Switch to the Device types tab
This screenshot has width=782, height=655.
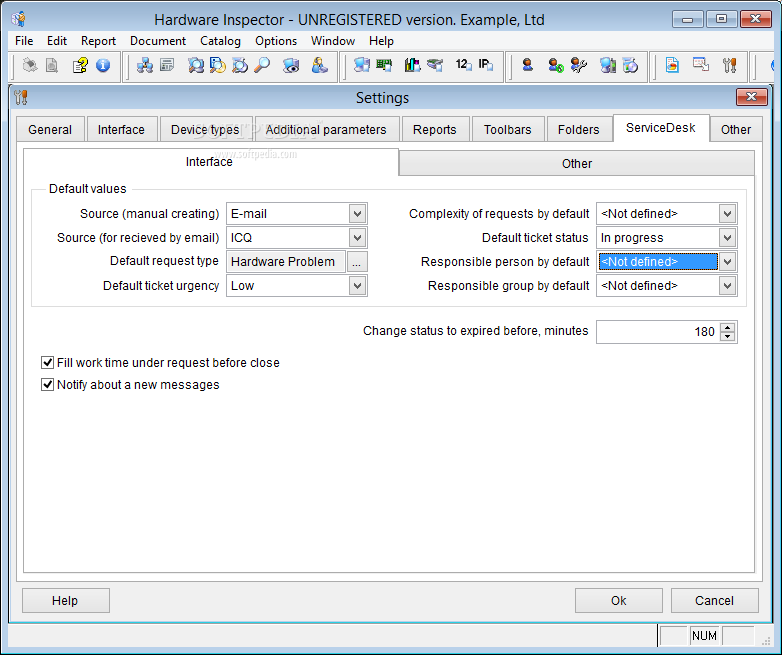(x=205, y=130)
